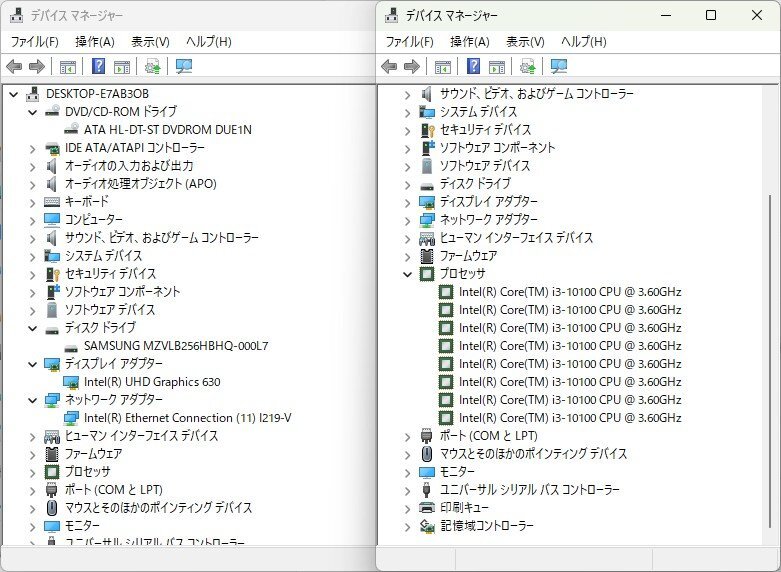781x572 pixels.
Task: Expand ポート (COM と LPT) in right window
Action: click(x=408, y=436)
